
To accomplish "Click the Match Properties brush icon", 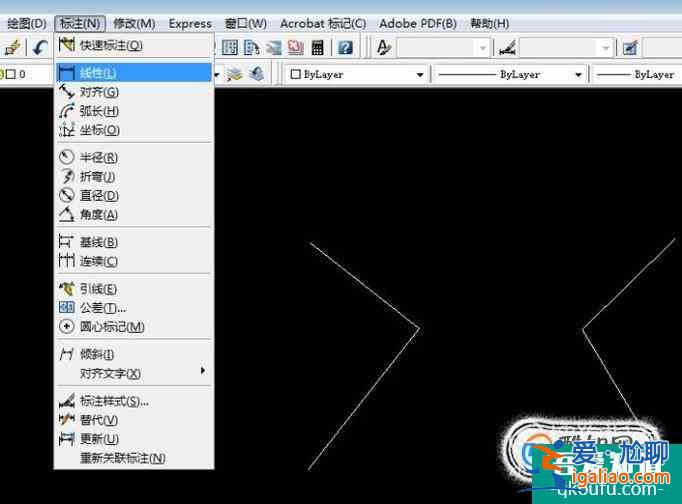I will pos(13,47).
